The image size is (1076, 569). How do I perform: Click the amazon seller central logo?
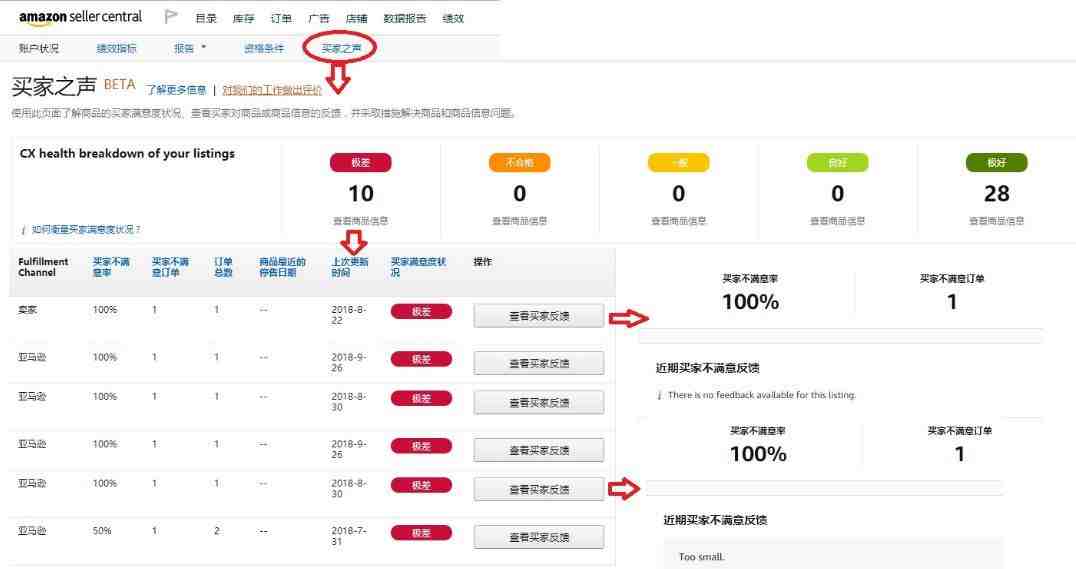tap(80, 17)
